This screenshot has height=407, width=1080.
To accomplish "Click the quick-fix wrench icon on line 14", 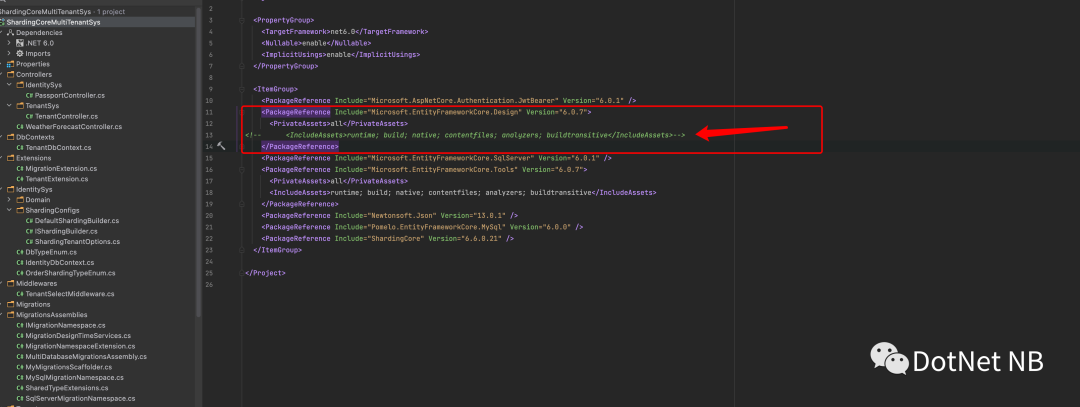I will click(x=221, y=146).
